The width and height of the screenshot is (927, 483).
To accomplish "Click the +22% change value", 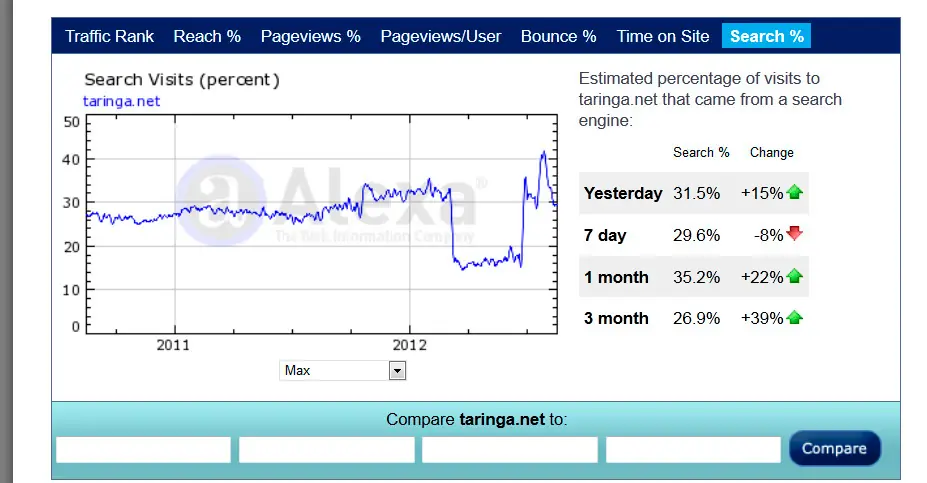I will click(x=762, y=277).
